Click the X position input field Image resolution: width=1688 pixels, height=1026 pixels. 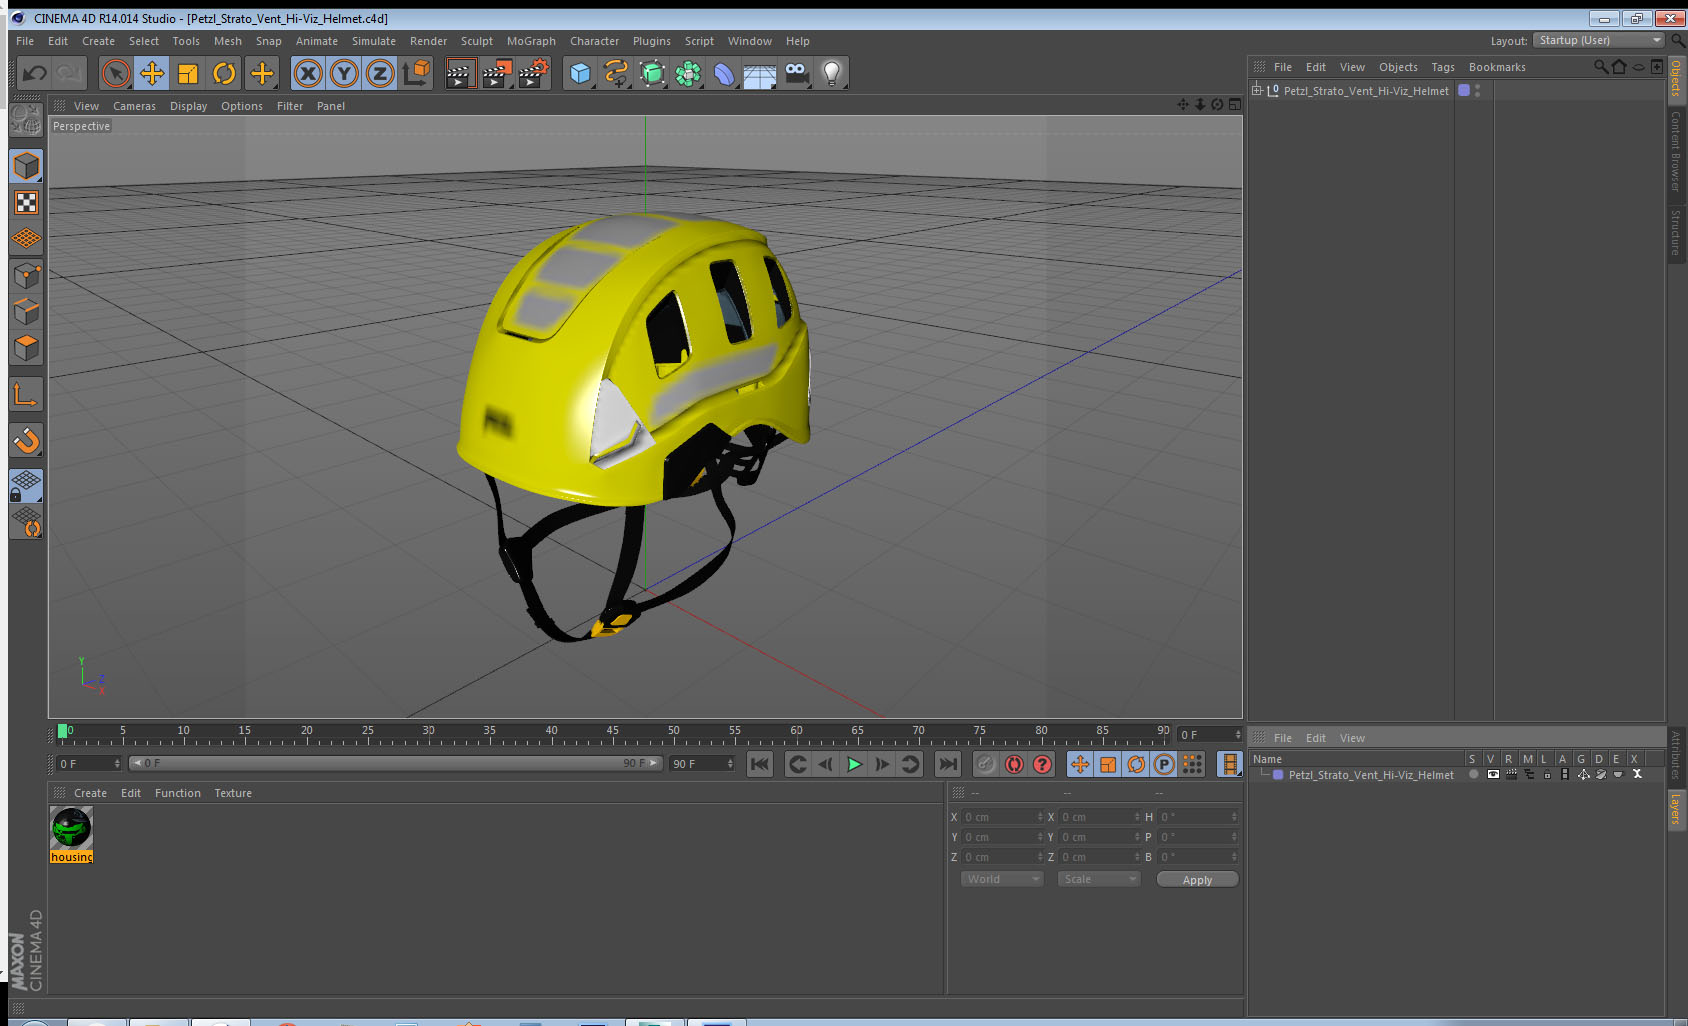(x=1003, y=817)
